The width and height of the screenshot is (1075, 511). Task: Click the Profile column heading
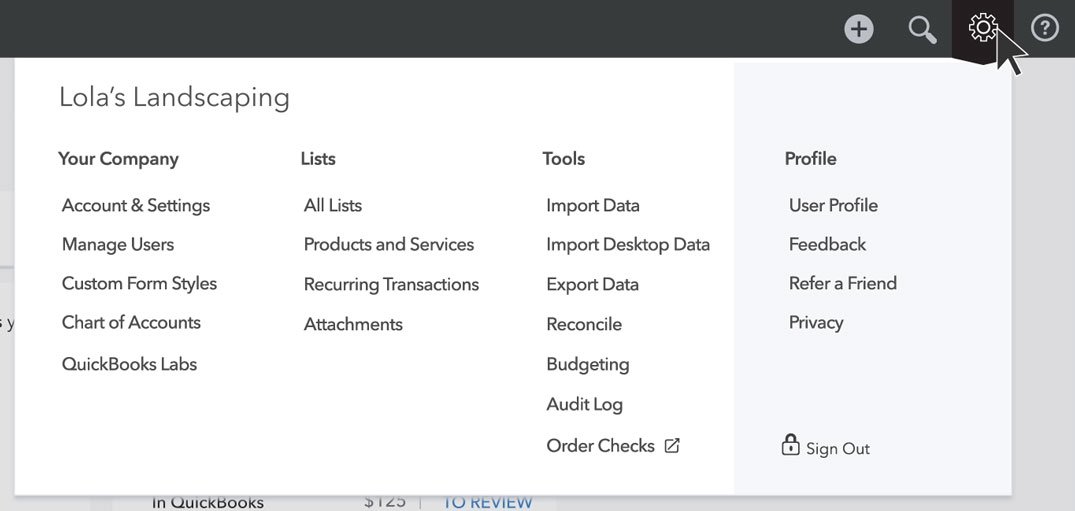click(810, 159)
